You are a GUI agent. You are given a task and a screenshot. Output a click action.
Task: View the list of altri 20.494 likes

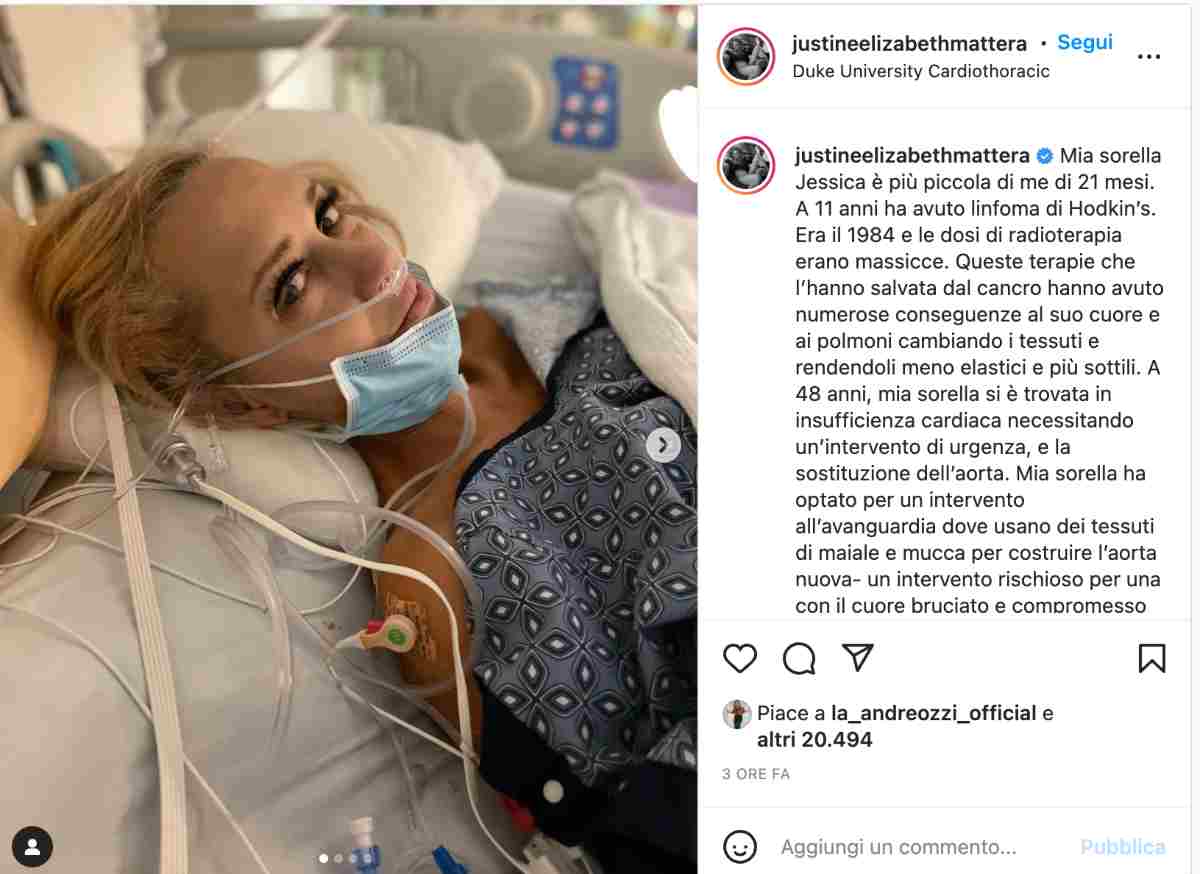pos(815,740)
